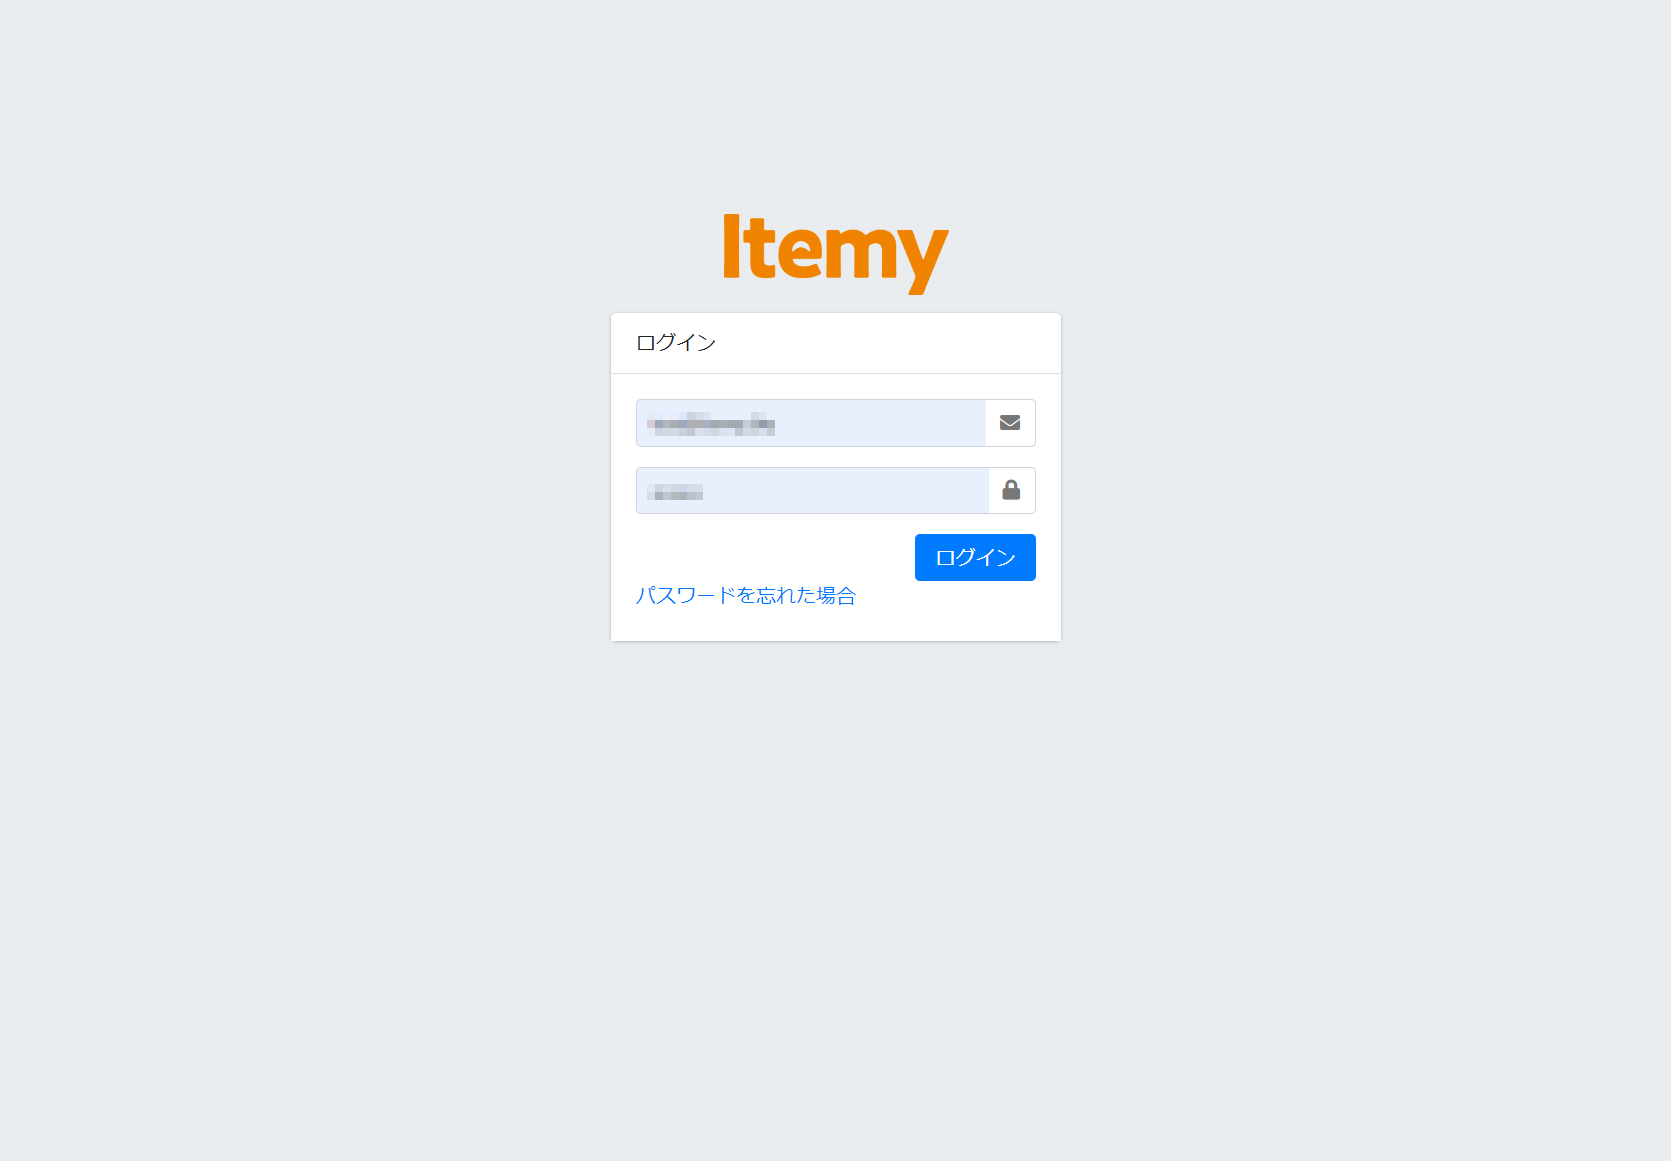The image size is (1671, 1161).
Task: Click the envelope icon beside the email field
Action: pyautogui.click(x=1010, y=423)
